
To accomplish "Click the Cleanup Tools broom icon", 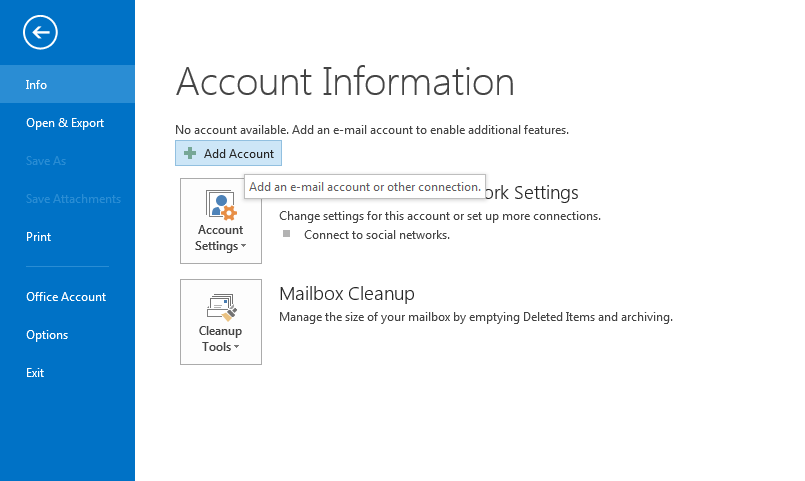I will [221, 307].
